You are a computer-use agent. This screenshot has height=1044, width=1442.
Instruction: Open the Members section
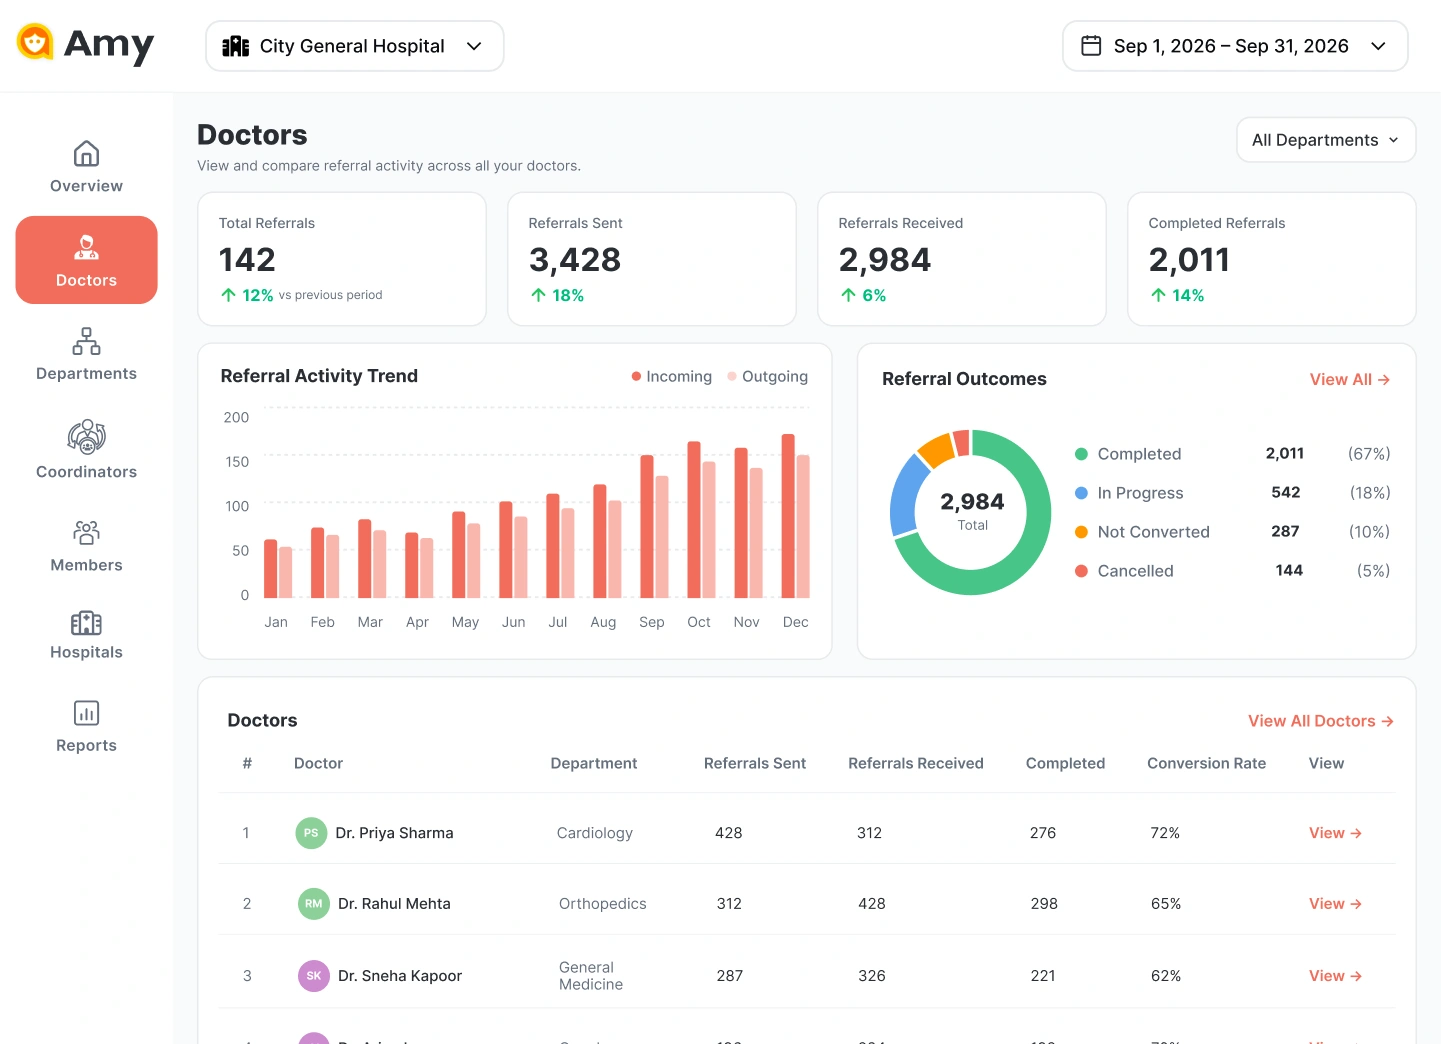point(86,546)
